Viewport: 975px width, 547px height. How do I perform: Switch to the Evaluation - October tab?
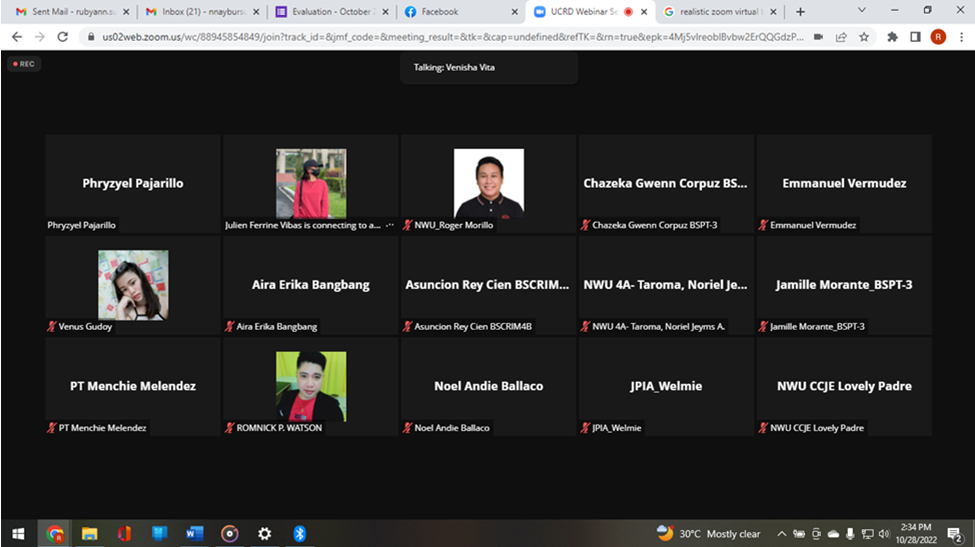tap(328, 12)
